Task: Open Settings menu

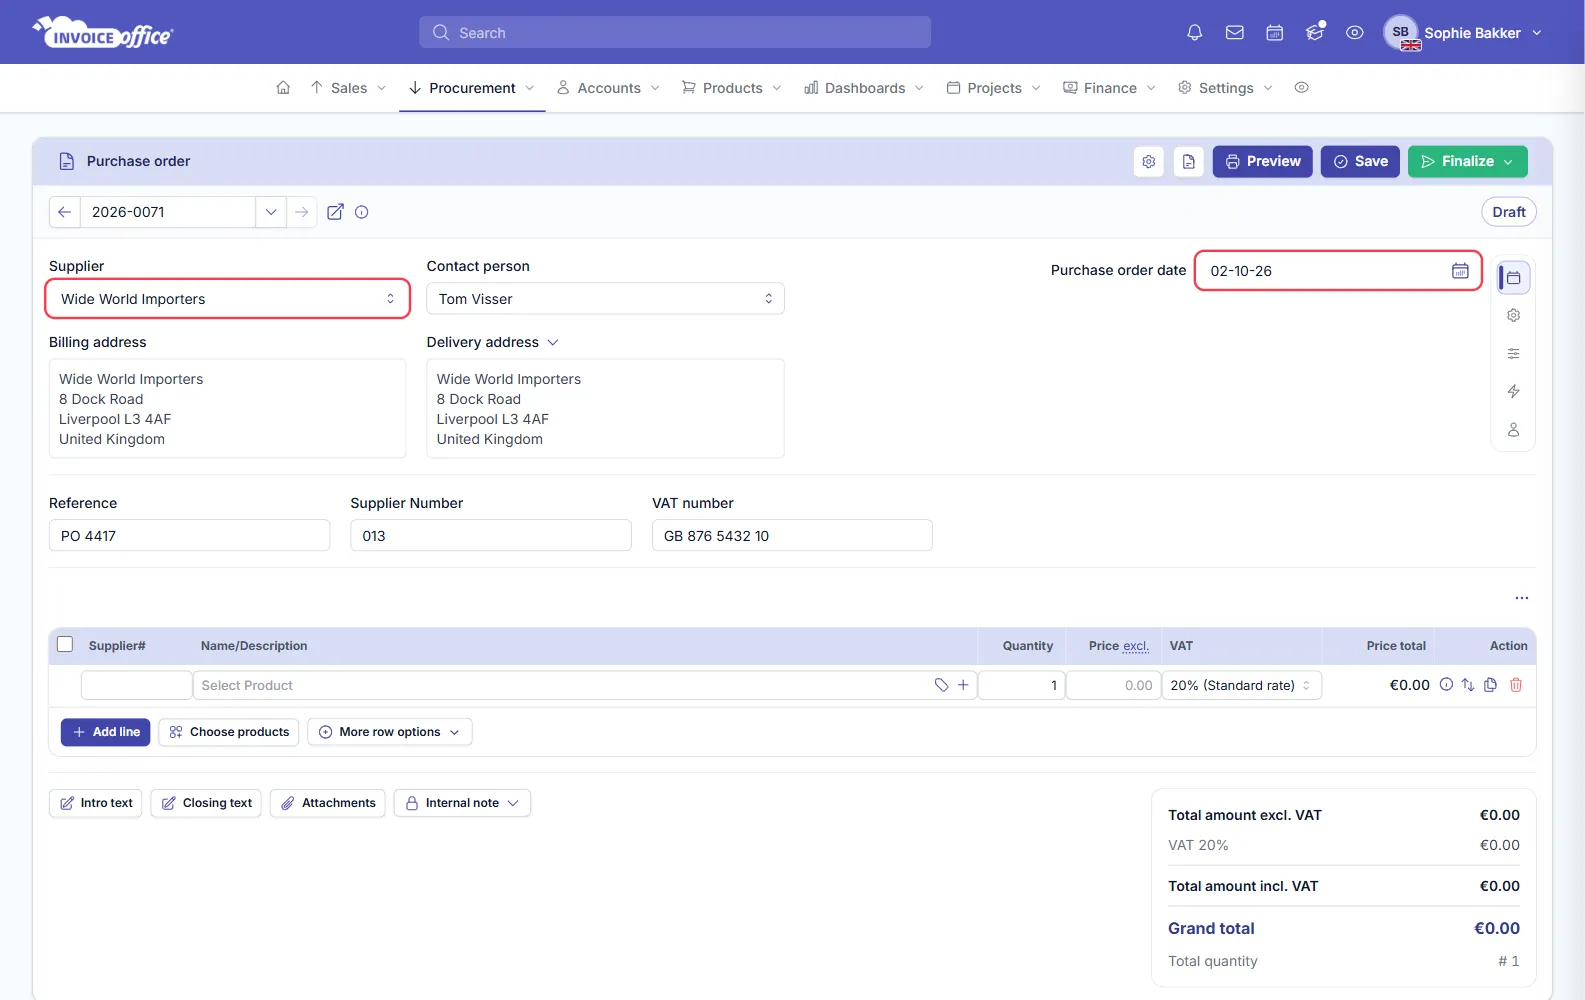Action: point(1226,88)
